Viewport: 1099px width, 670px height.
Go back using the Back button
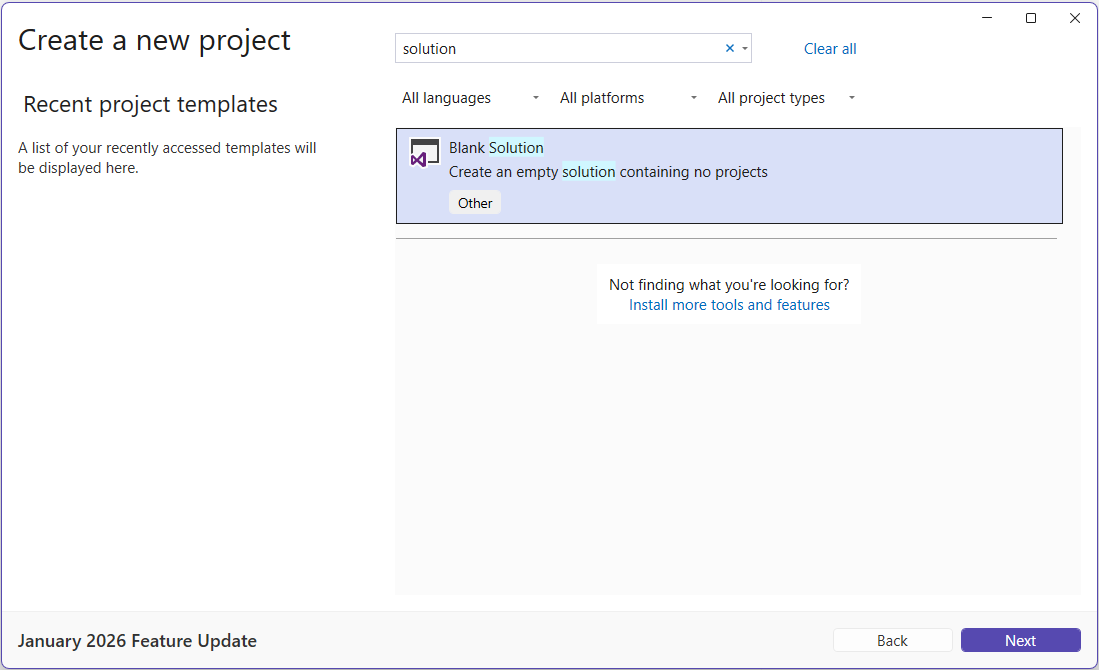892,639
